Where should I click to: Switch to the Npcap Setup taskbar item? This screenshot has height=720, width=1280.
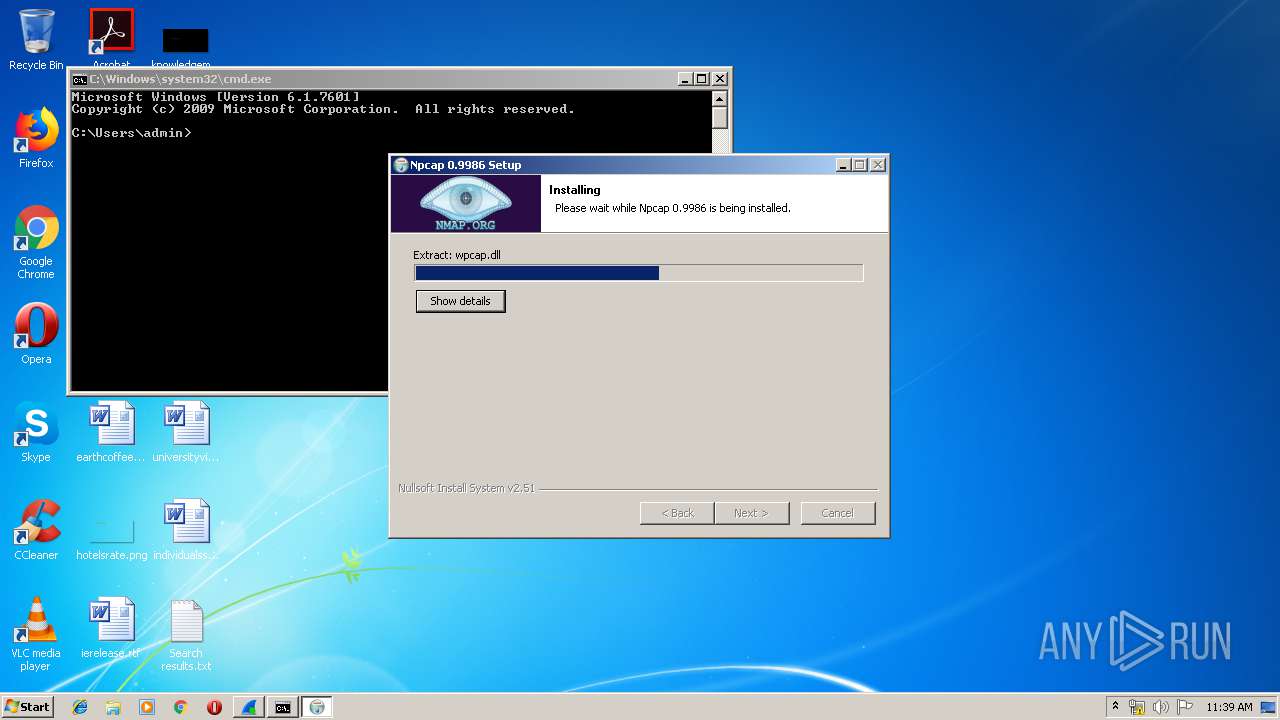pyautogui.click(x=317, y=707)
